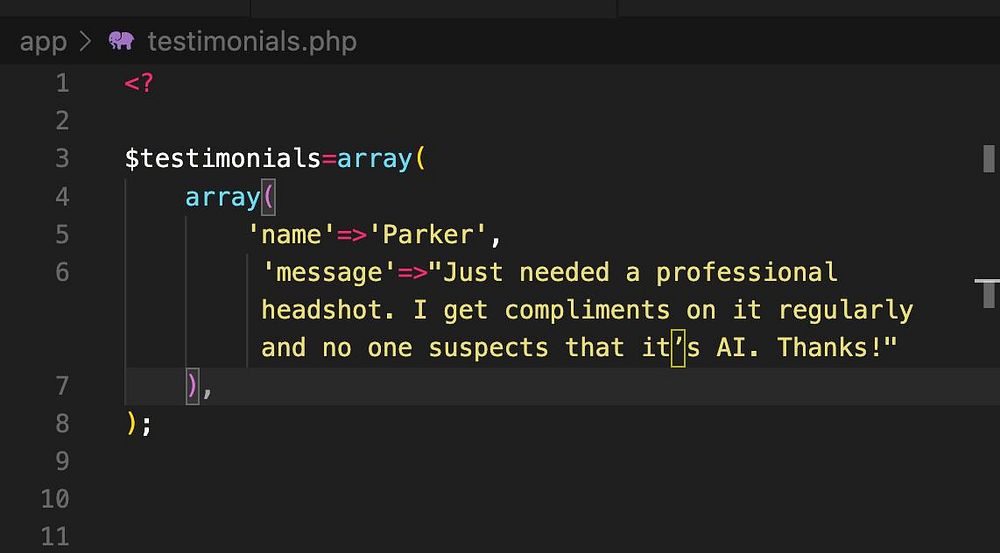Click the word Thanks! in the message
Viewport: 1000px width, 553px height.
(832, 348)
